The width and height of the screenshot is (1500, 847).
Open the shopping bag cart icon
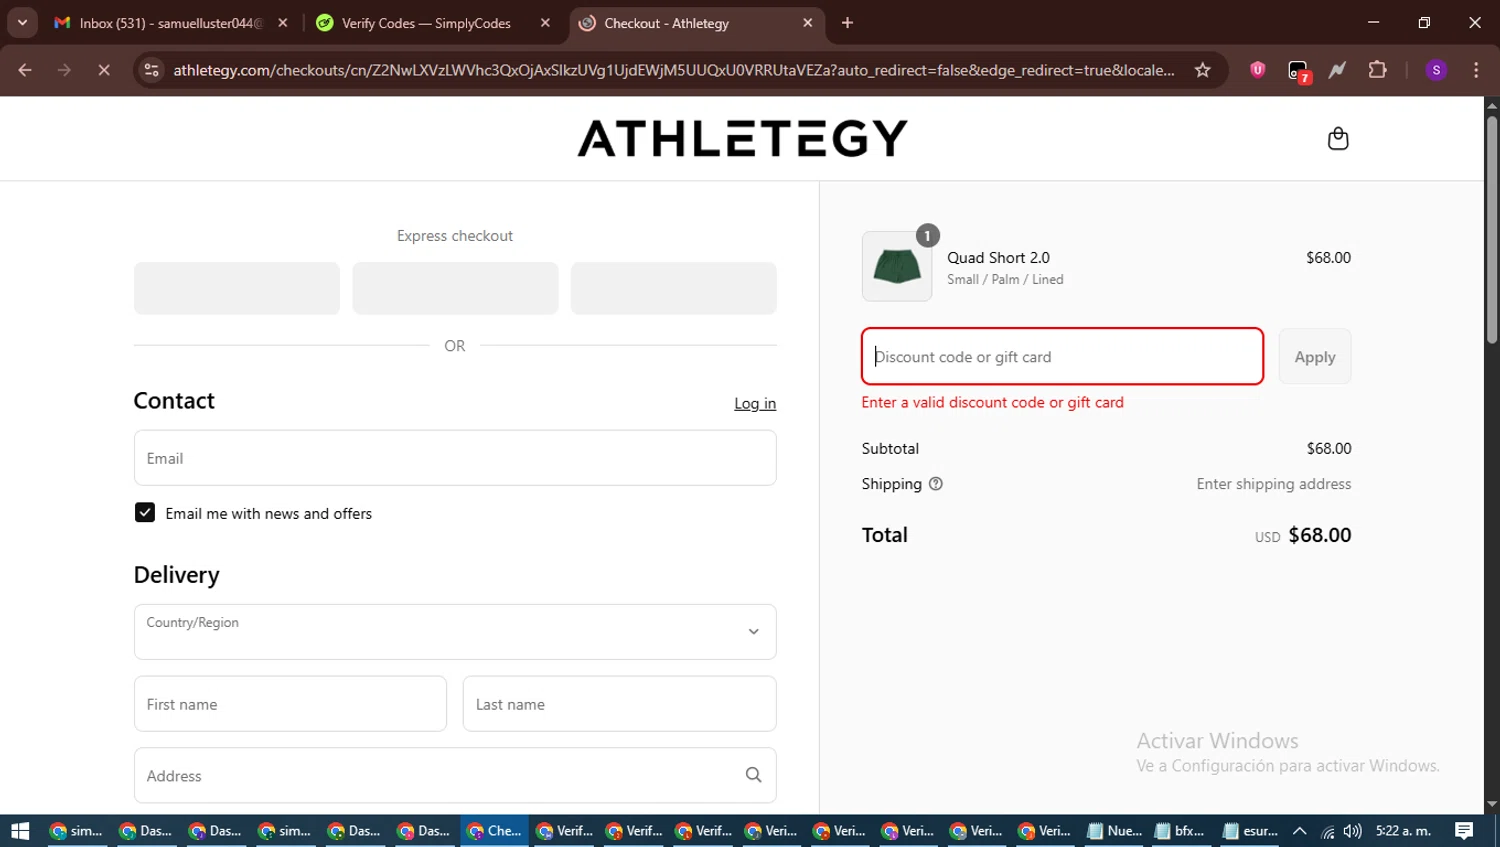(1338, 139)
